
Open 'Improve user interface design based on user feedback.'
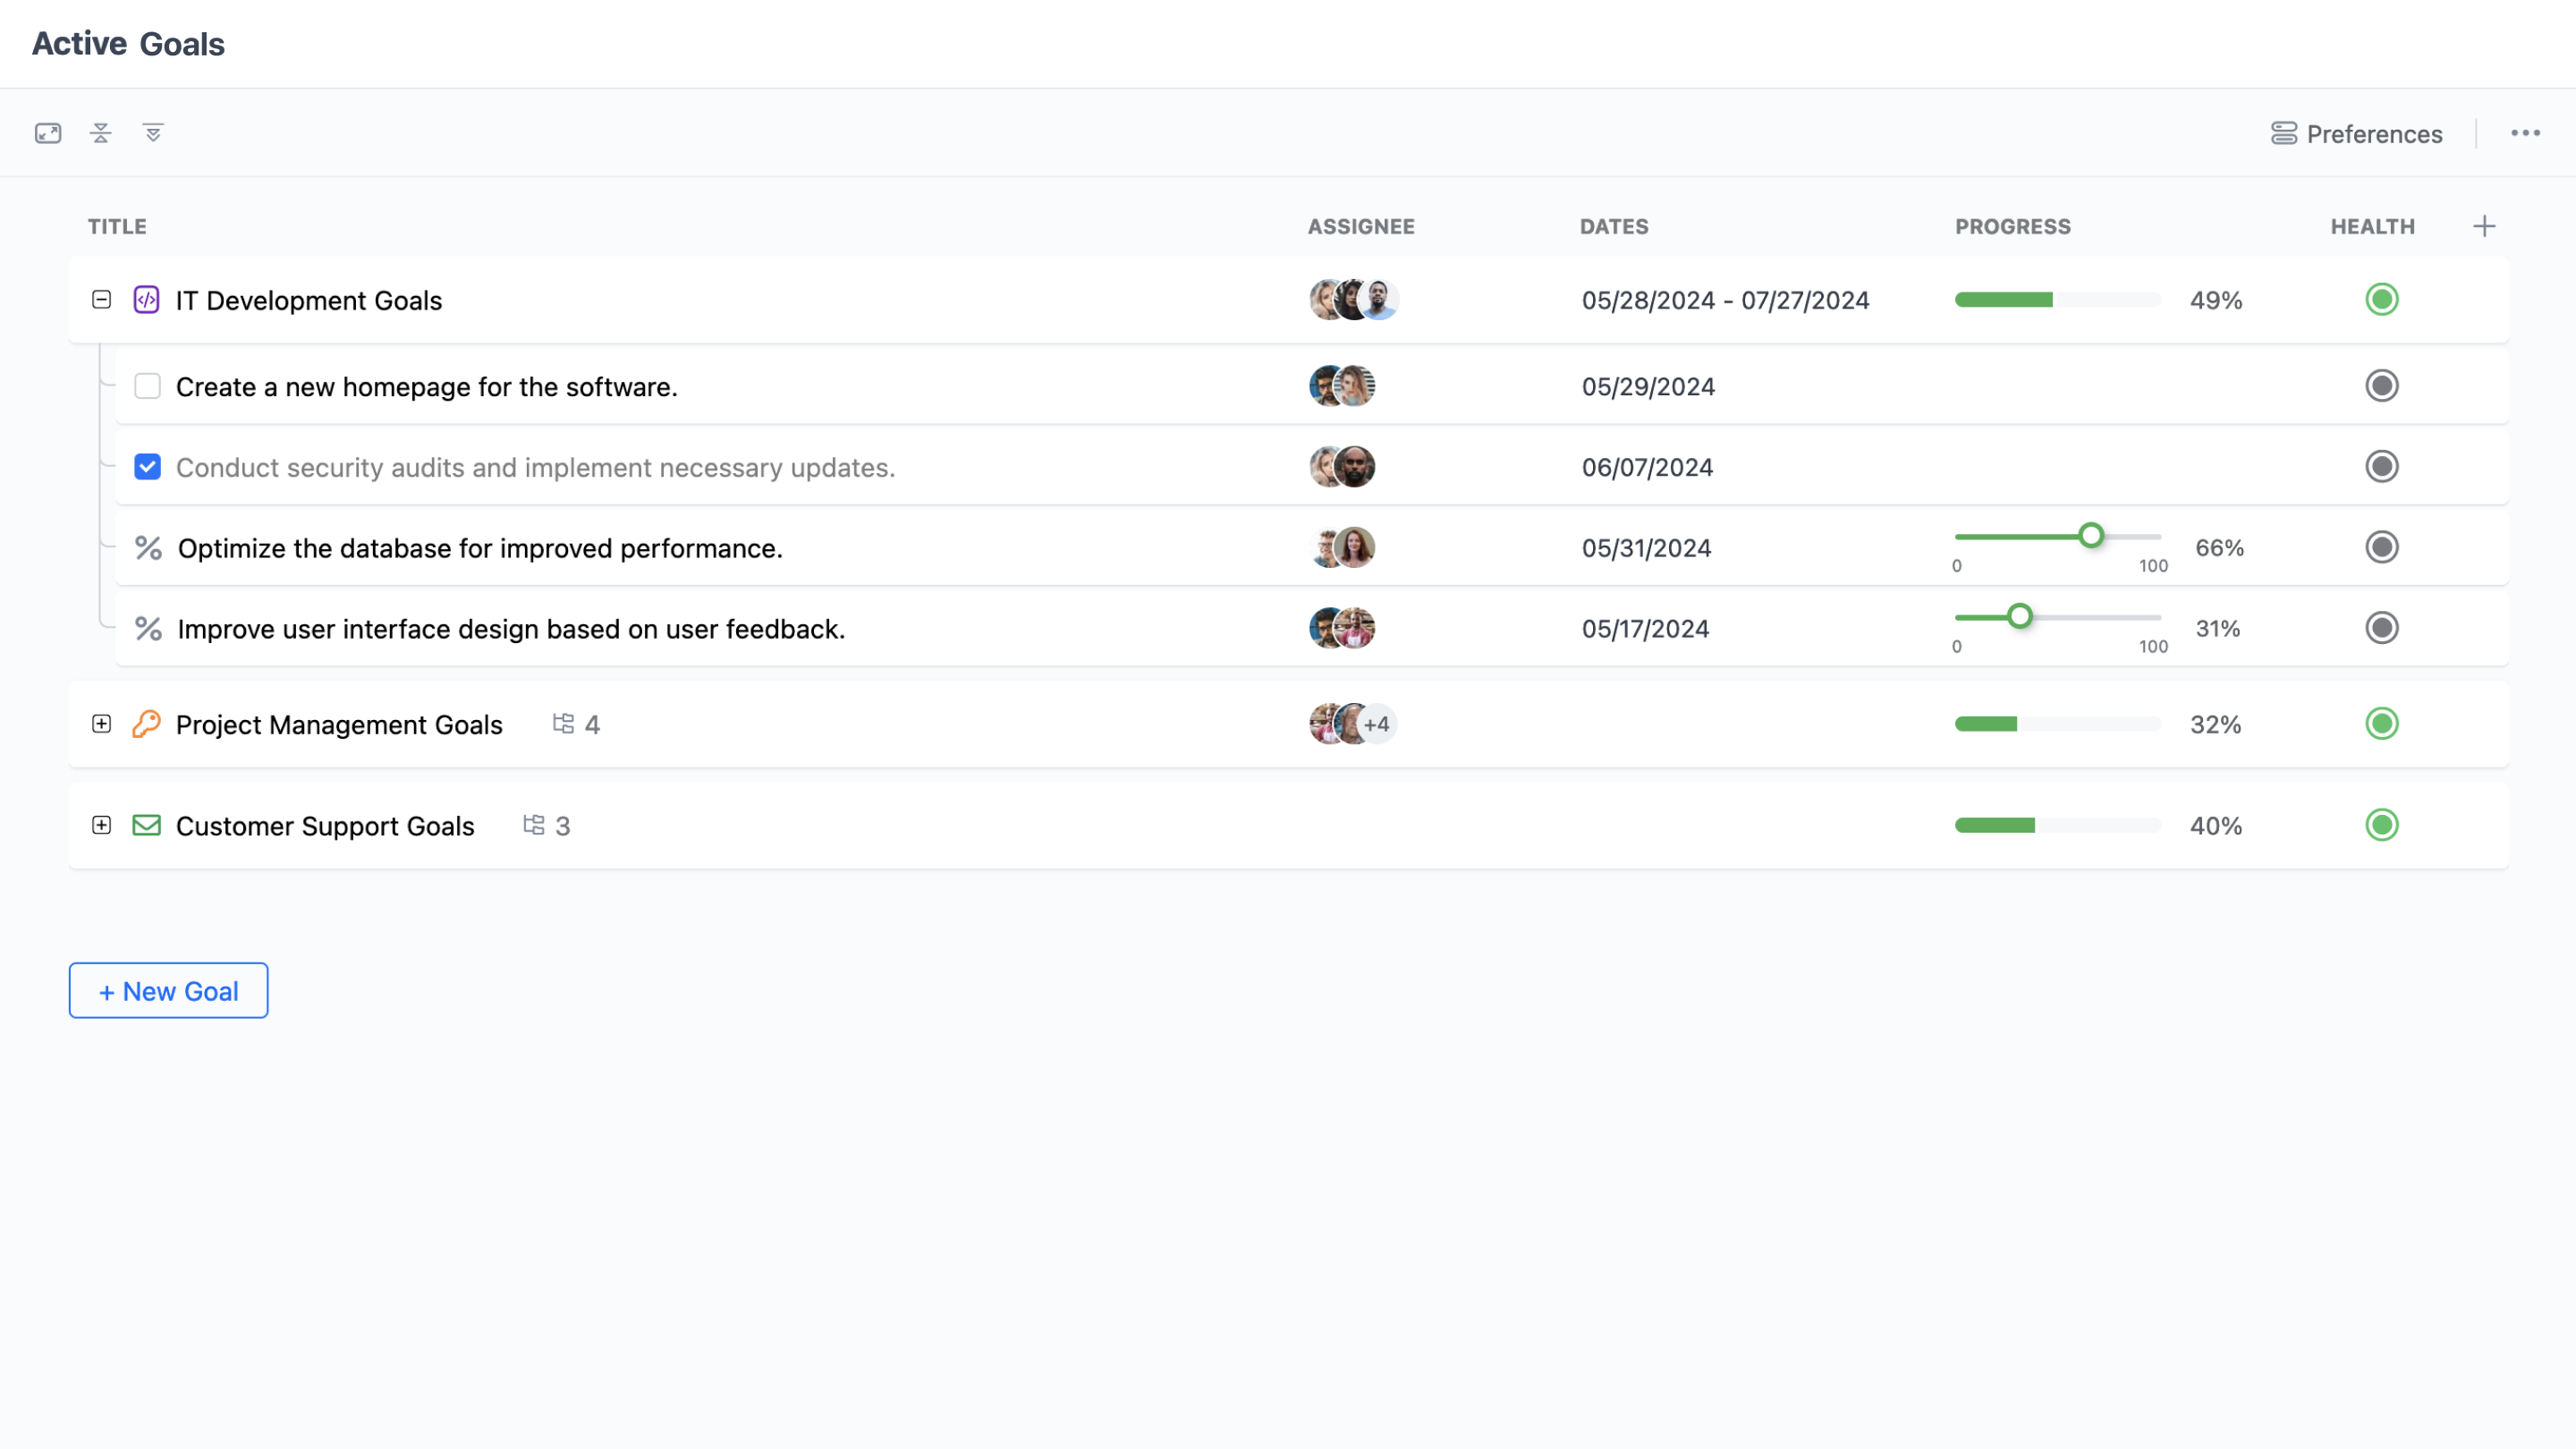(511, 629)
